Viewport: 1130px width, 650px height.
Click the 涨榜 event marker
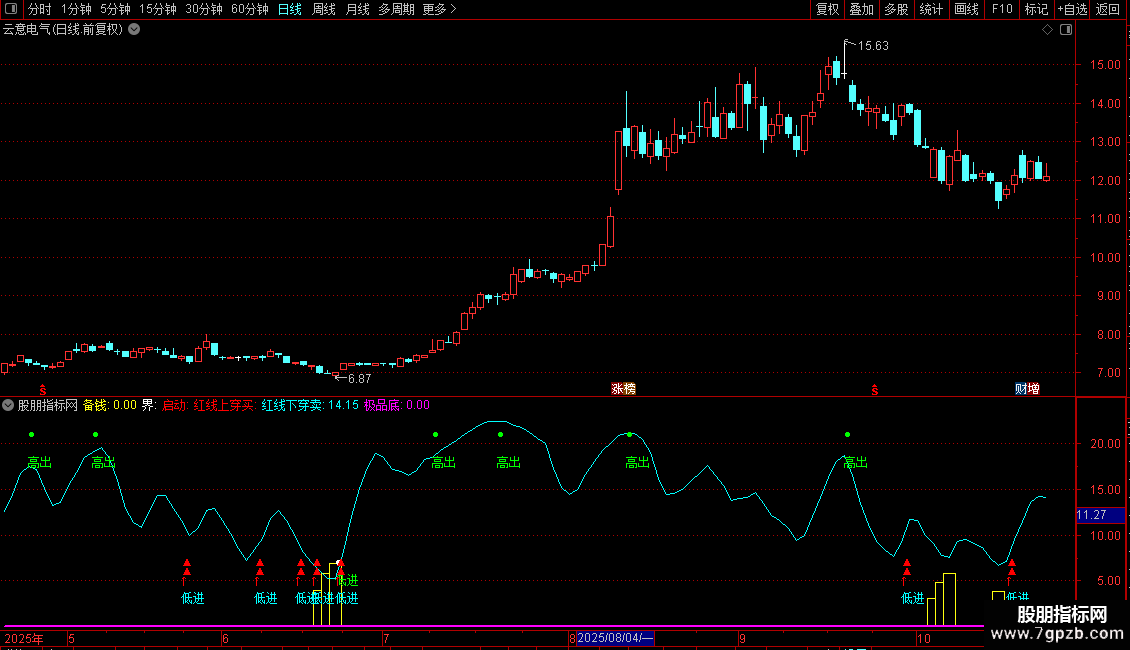coord(623,389)
